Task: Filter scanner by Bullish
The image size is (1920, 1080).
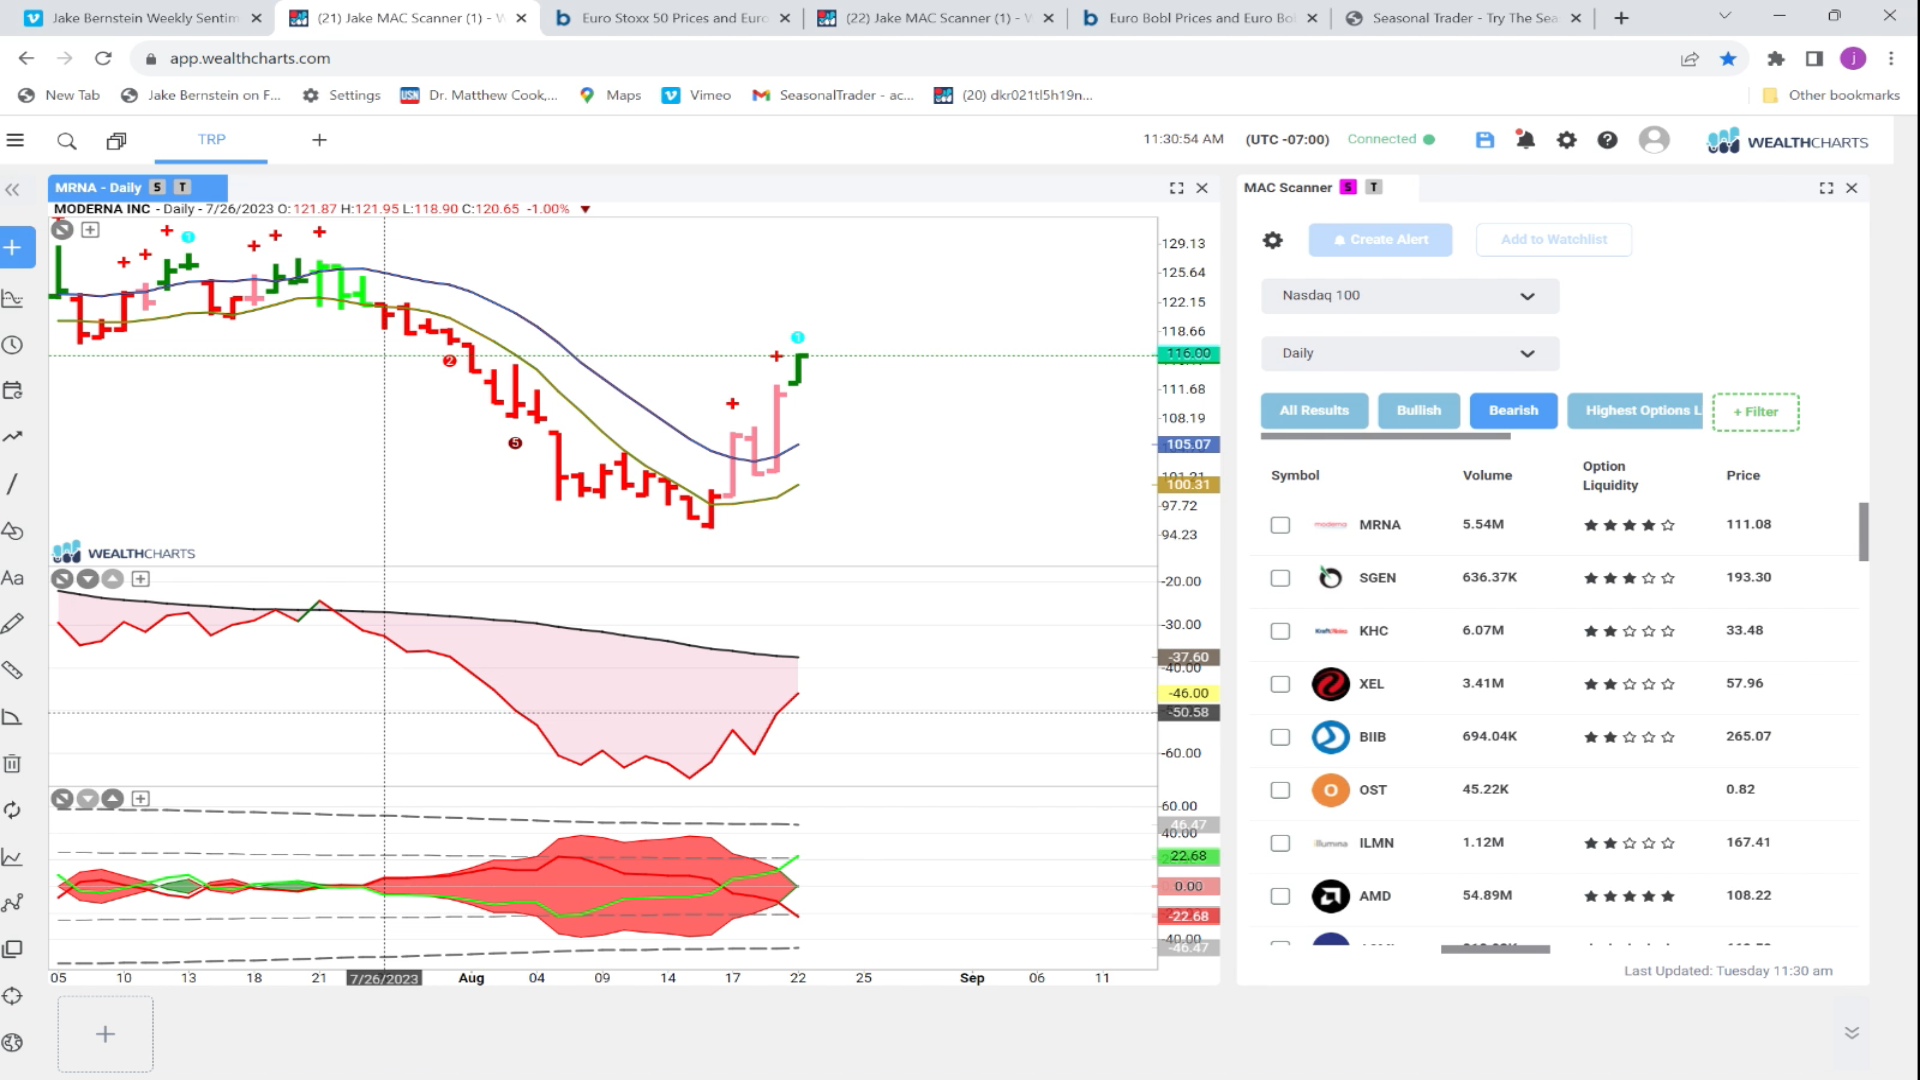Action: coord(1418,411)
